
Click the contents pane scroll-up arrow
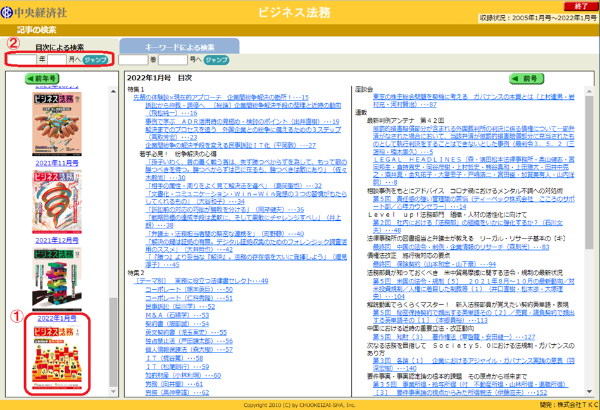[589, 91]
